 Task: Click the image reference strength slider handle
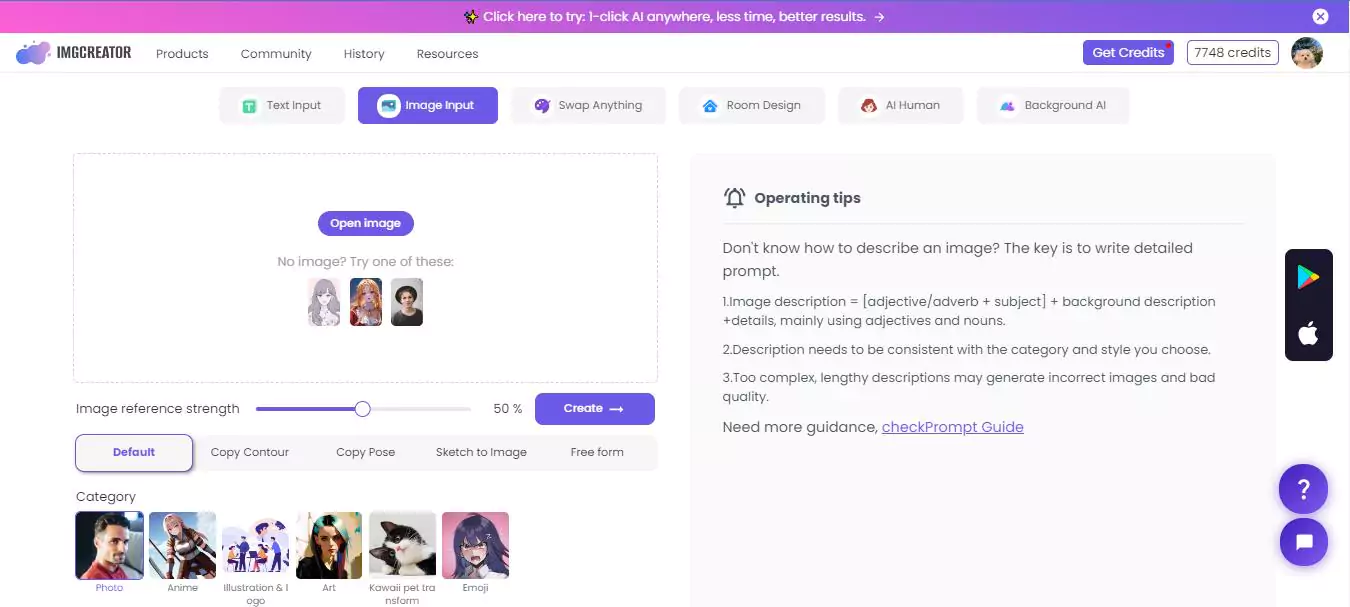pyautogui.click(x=363, y=408)
